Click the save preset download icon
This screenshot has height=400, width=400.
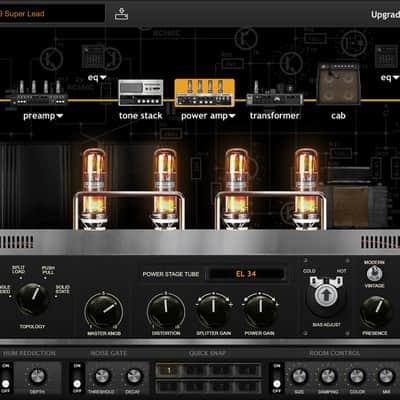point(121,14)
